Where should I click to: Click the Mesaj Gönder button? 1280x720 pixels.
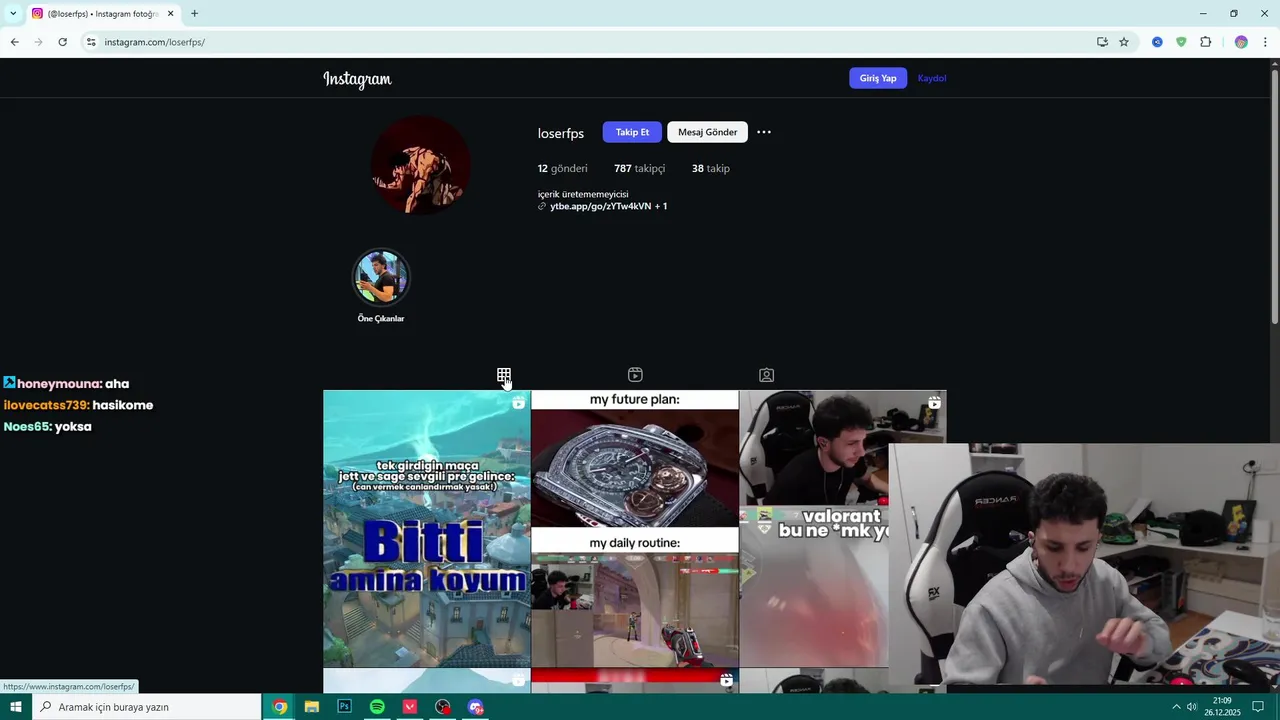pyautogui.click(x=707, y=132)
